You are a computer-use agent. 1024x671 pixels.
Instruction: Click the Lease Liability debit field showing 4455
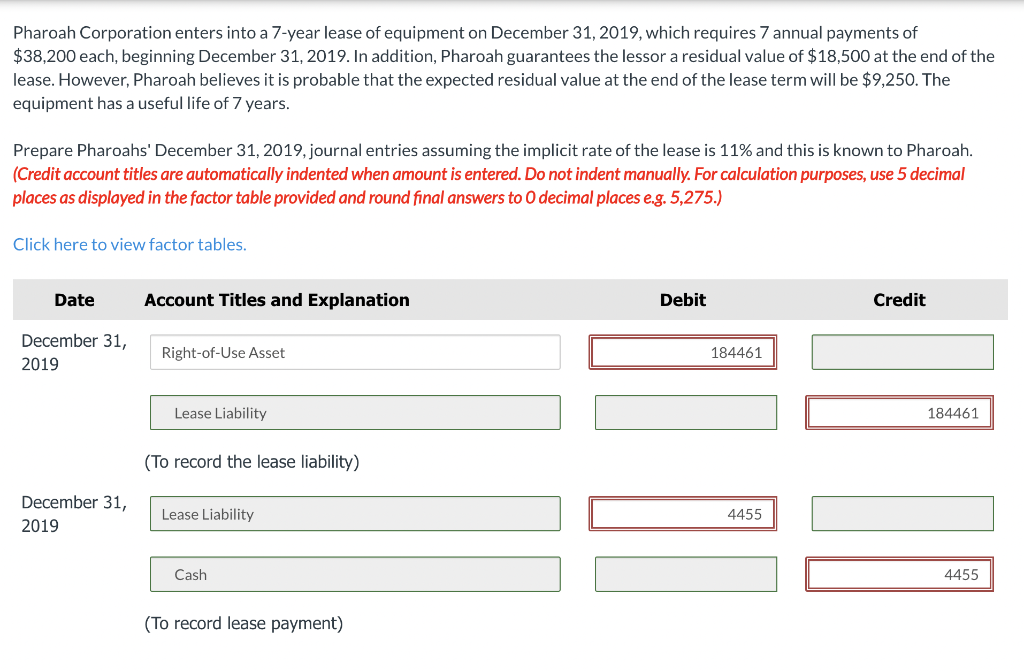(x=682, y=514)
